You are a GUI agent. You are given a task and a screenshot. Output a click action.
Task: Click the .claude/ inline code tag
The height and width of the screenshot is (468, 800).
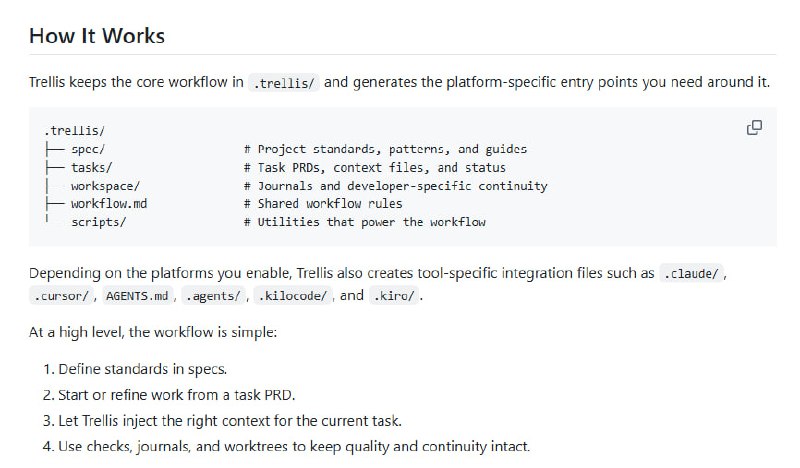click(x=691, y=273)
